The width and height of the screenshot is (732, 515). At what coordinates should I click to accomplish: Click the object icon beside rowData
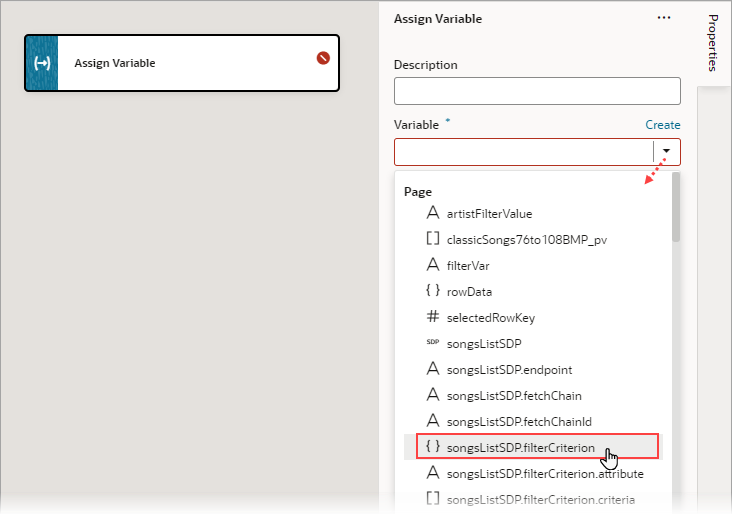pos(433,291)
